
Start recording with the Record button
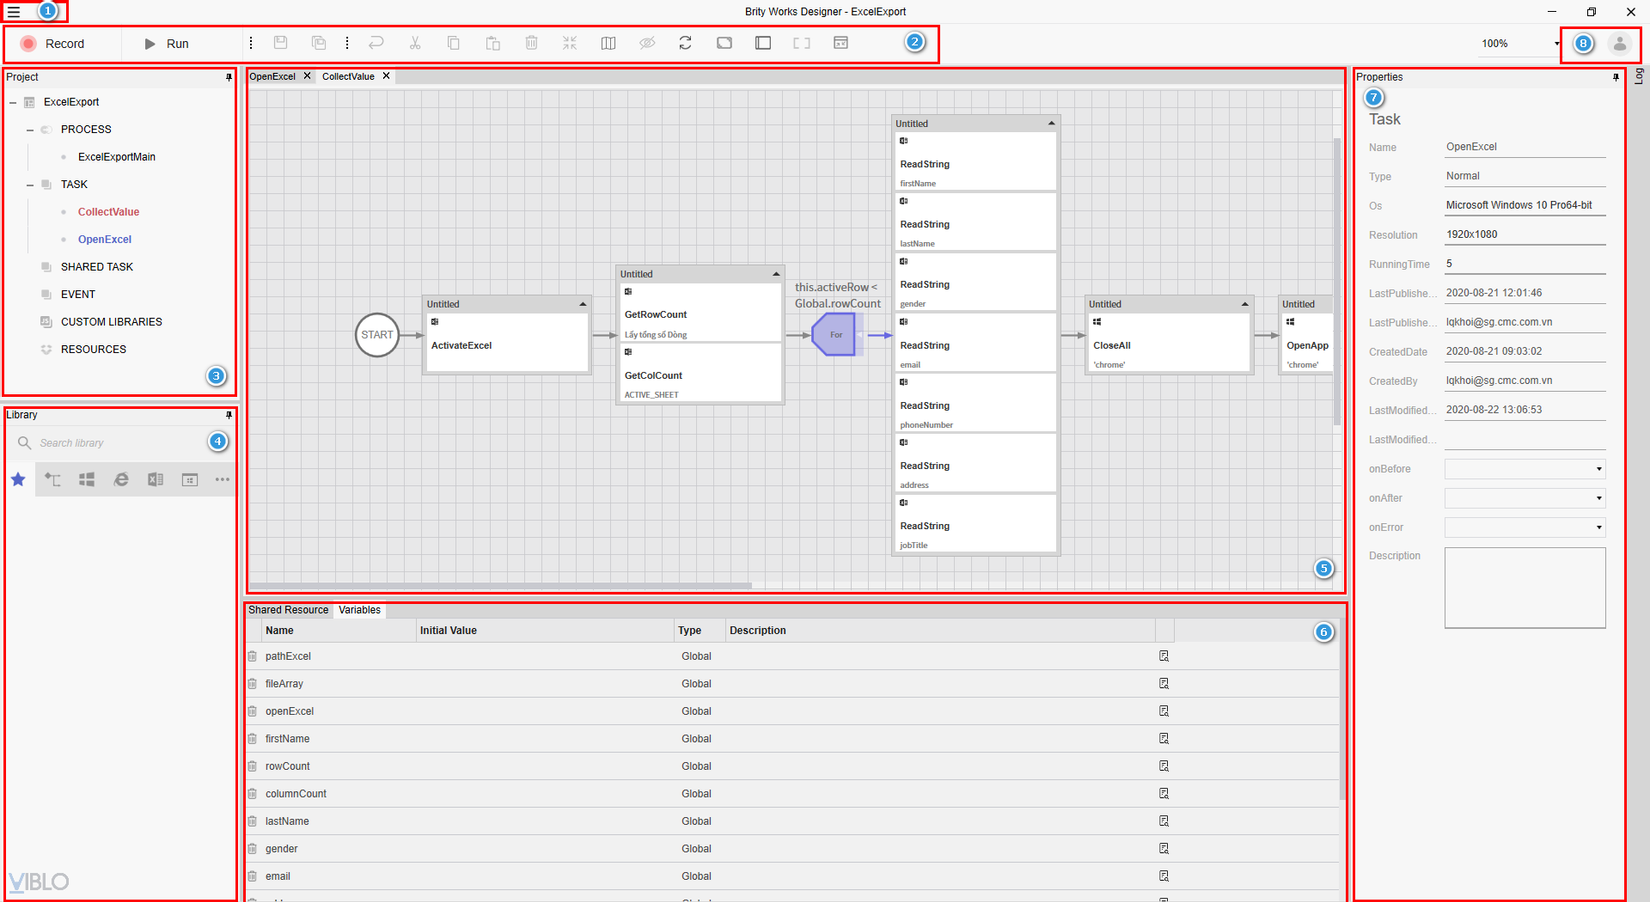53,44
